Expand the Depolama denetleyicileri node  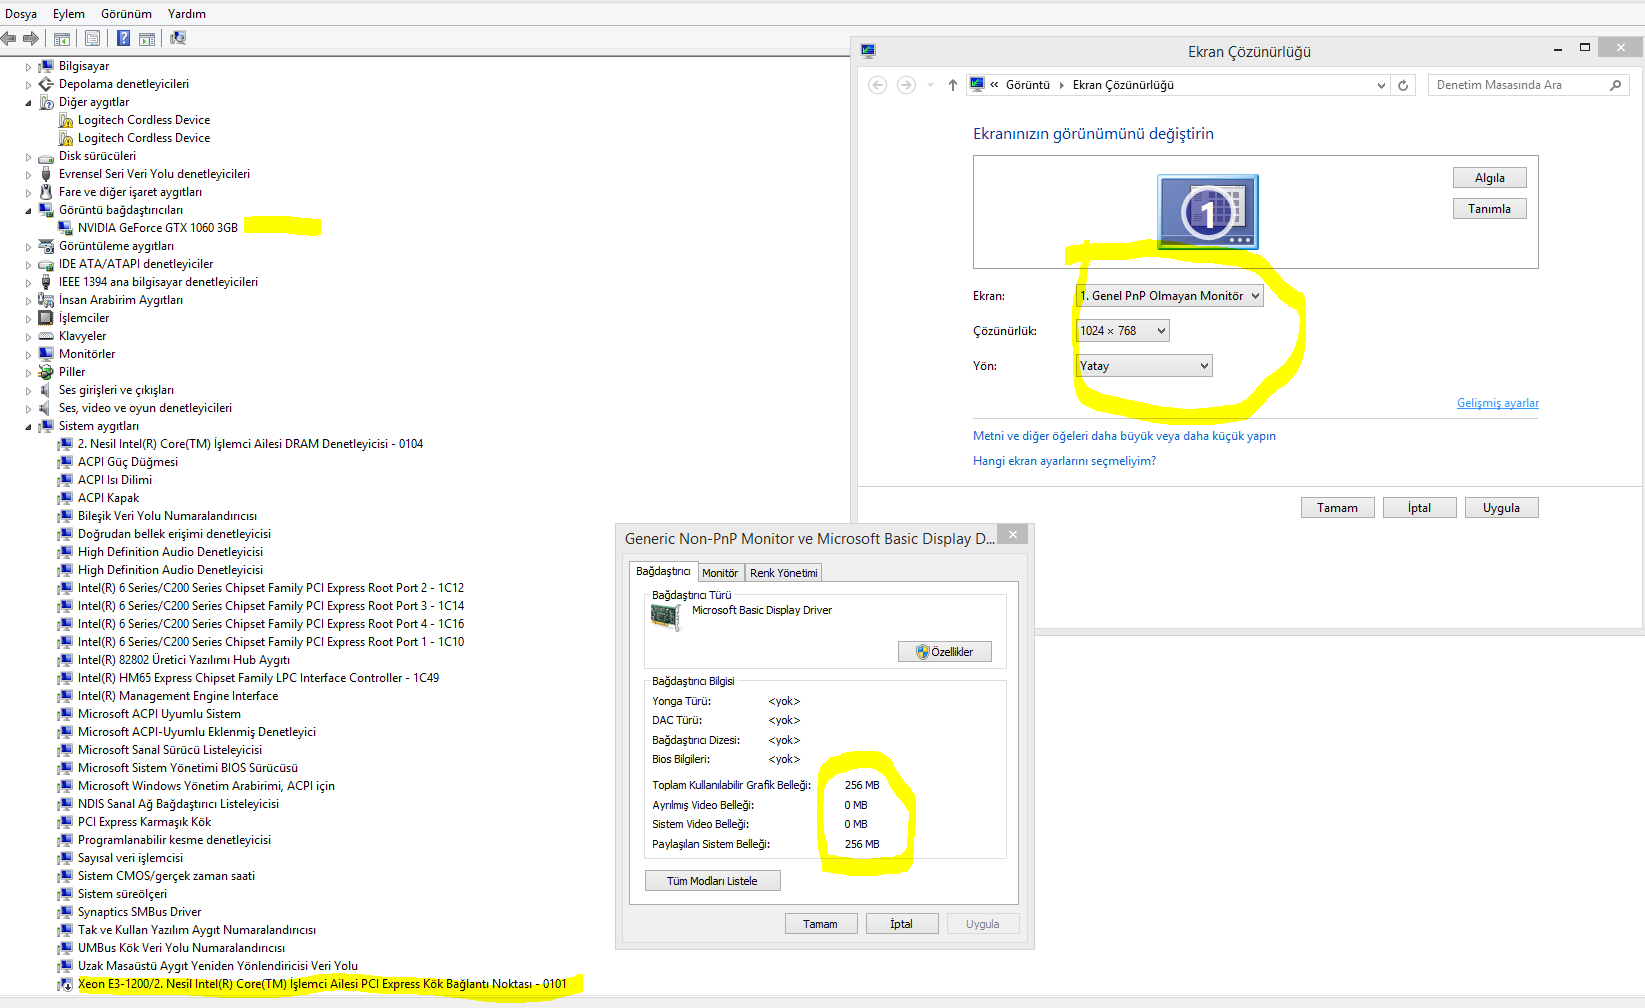[28, 85]
